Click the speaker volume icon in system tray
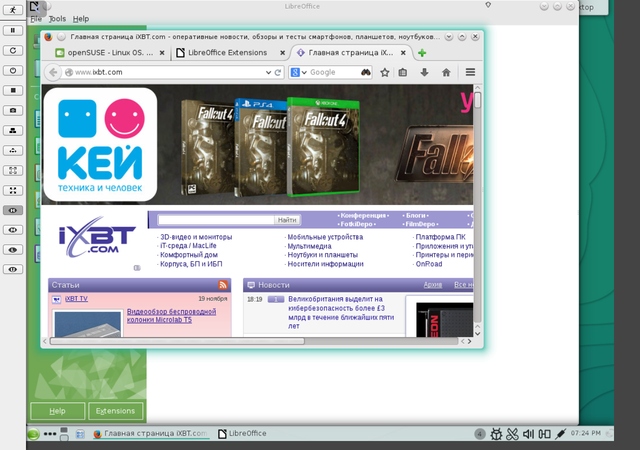This screenshot has width=640, height=450. [528, 434]
